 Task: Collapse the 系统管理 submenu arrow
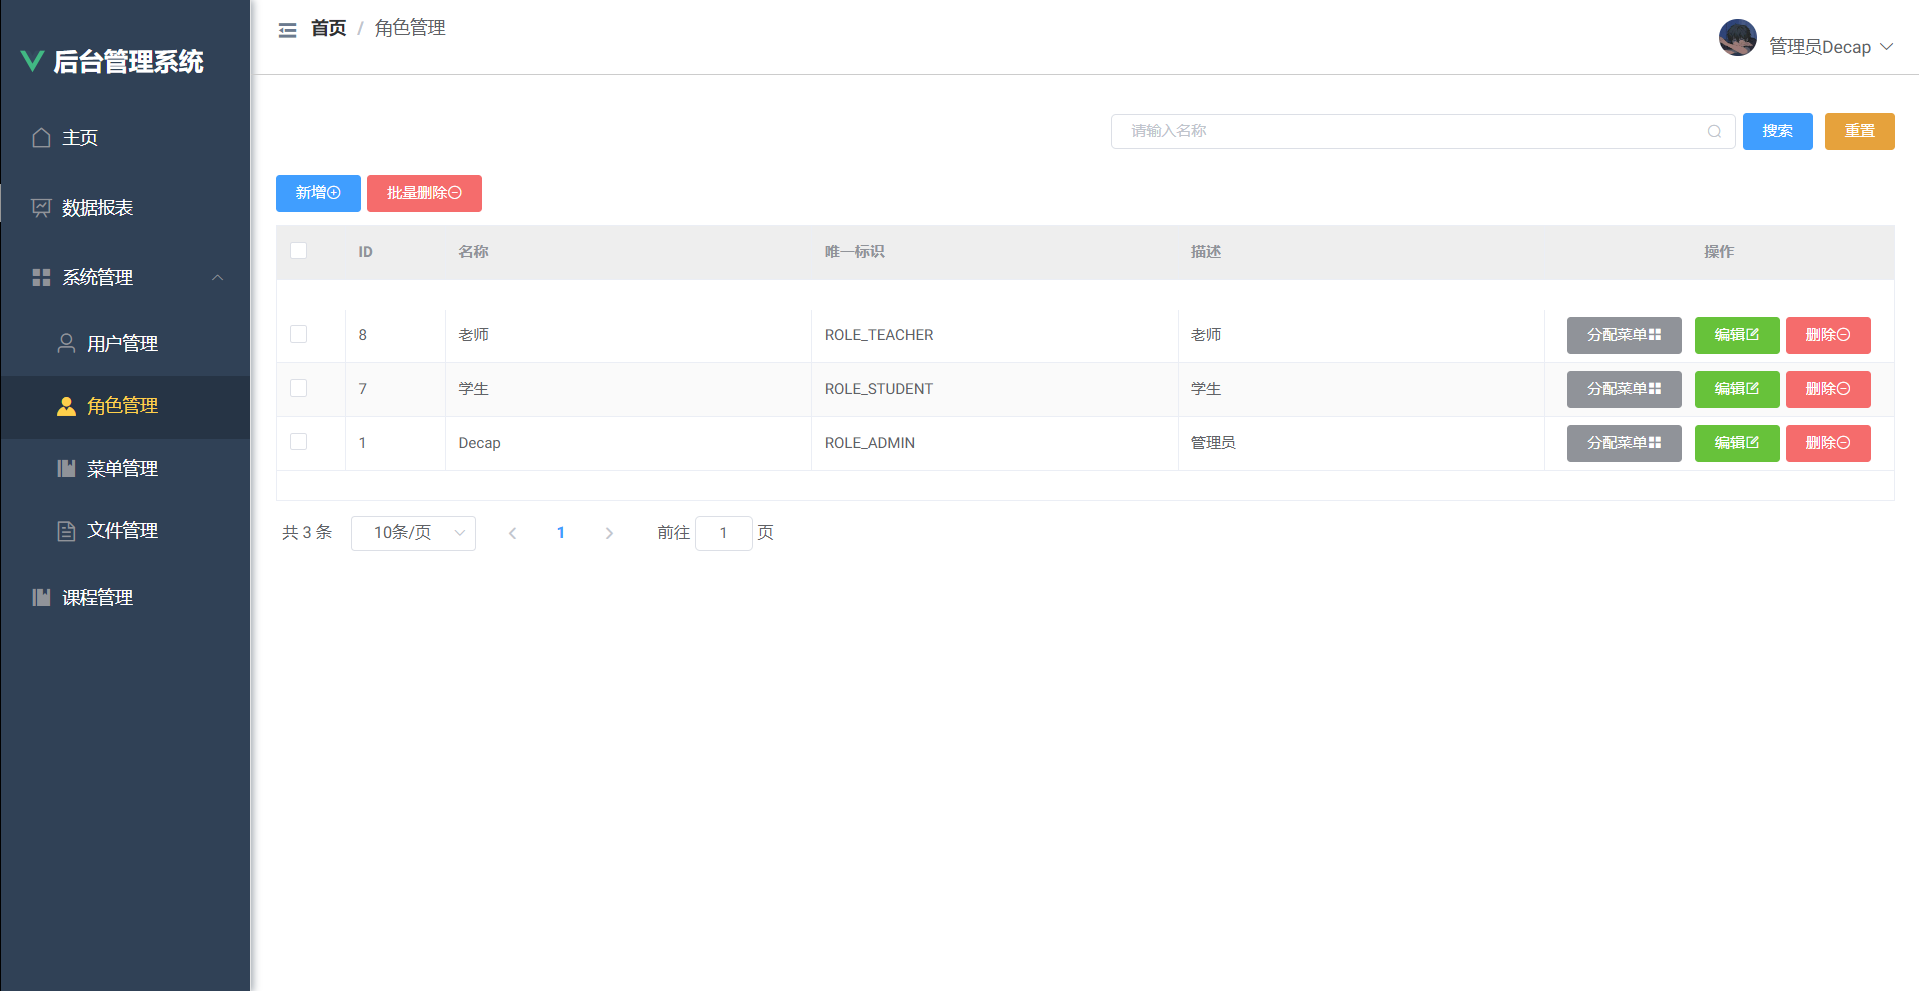217,277
